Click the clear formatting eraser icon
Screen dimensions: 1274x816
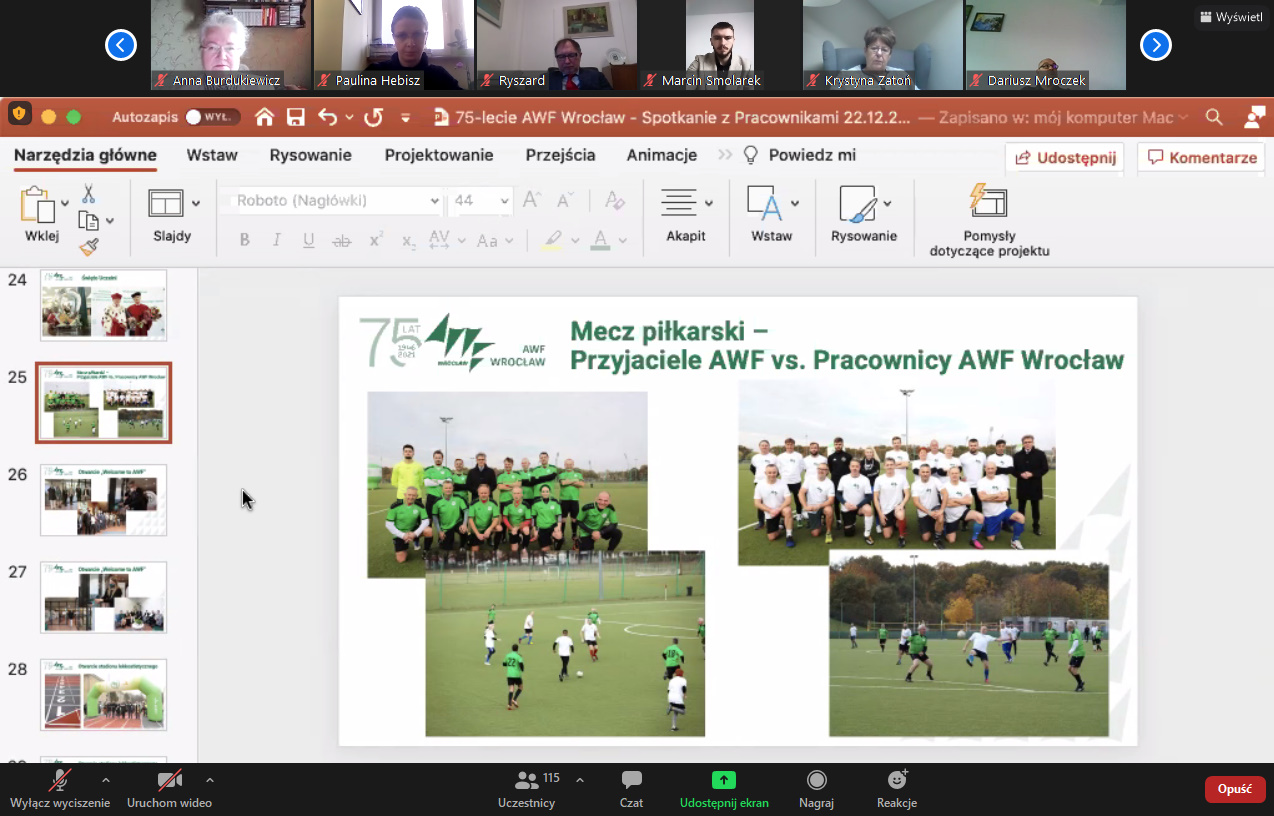(x=615, y=200)
